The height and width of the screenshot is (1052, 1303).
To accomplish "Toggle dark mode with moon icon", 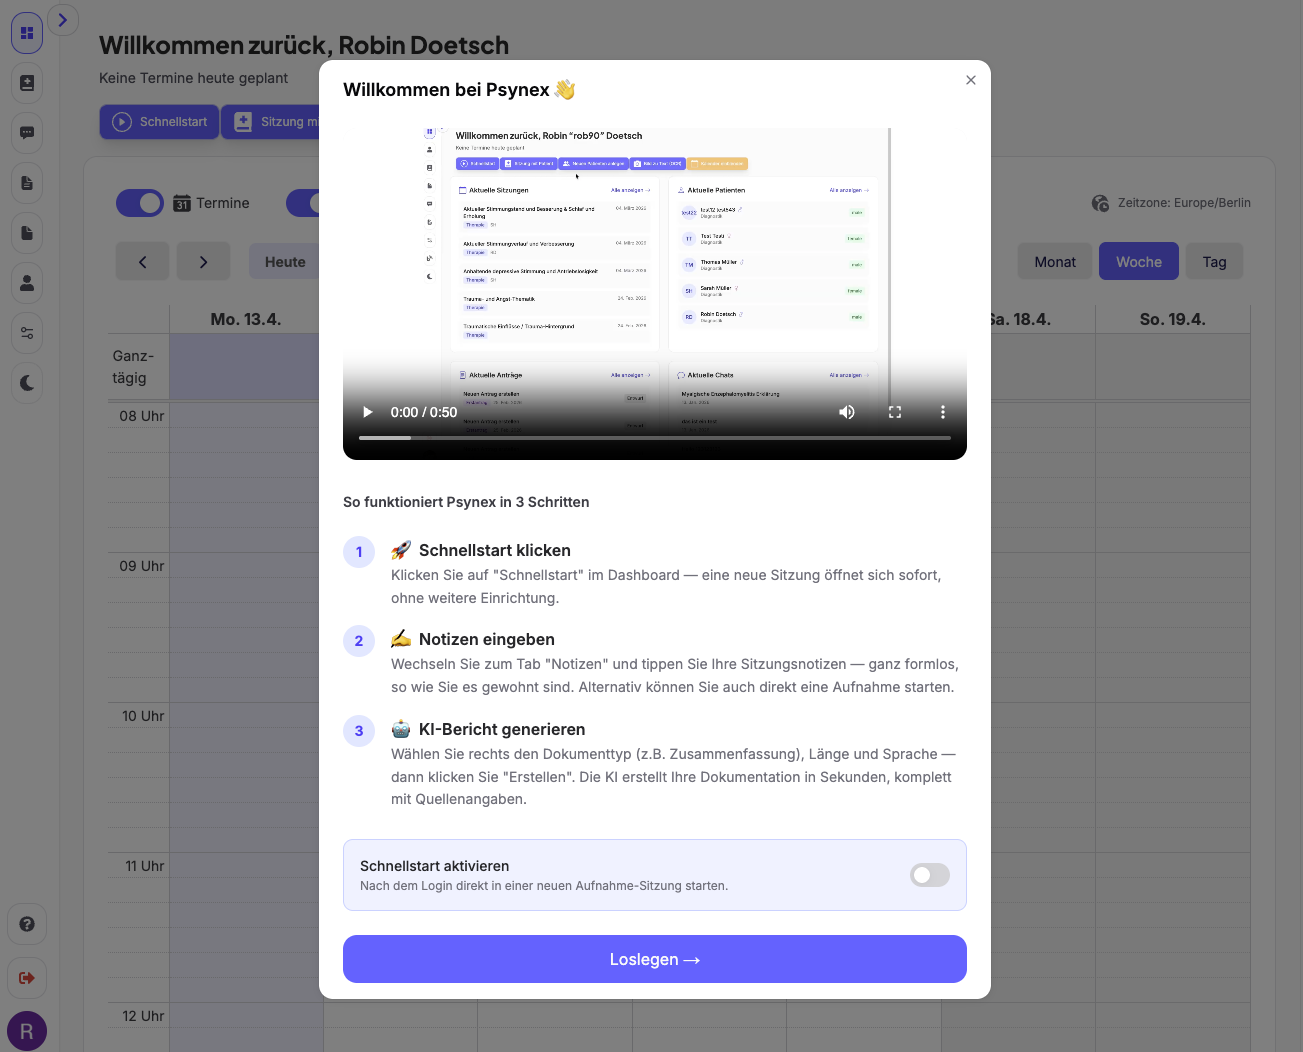I will (27, 383).
